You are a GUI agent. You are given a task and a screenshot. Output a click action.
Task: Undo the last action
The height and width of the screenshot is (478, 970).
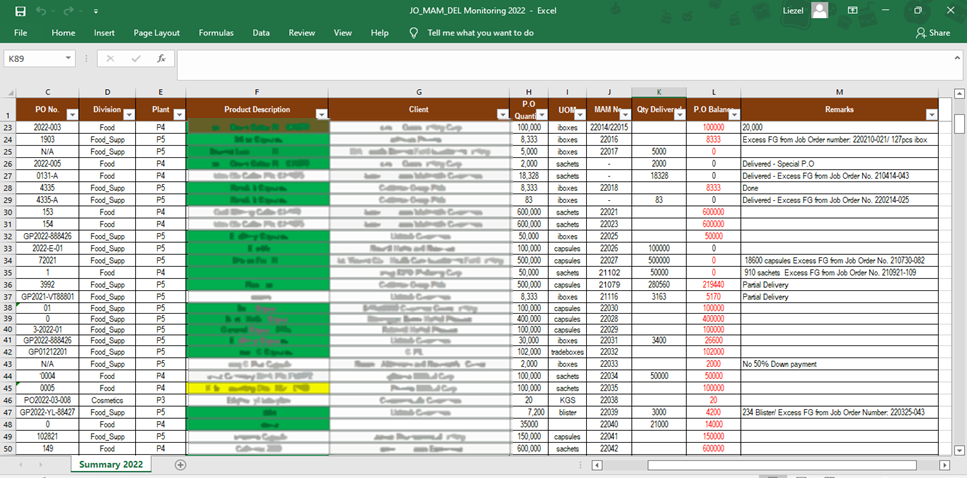41,11
